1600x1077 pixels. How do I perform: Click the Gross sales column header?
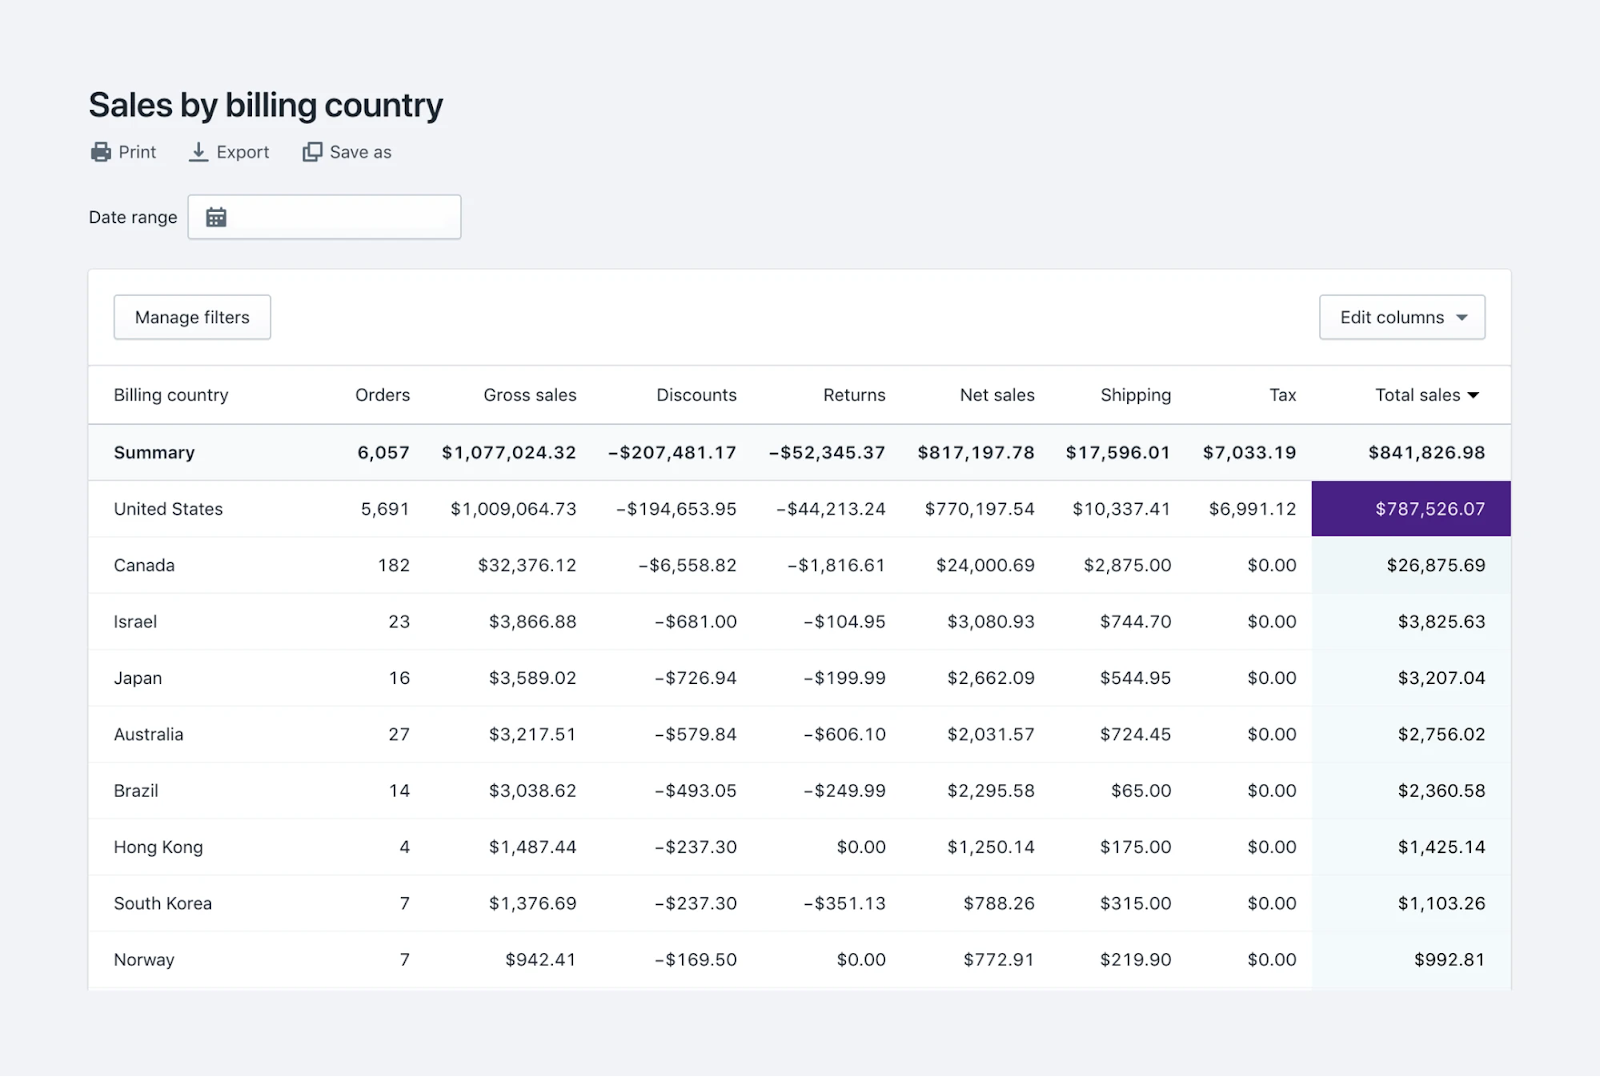pyautogui.click(x=530, y=395)
